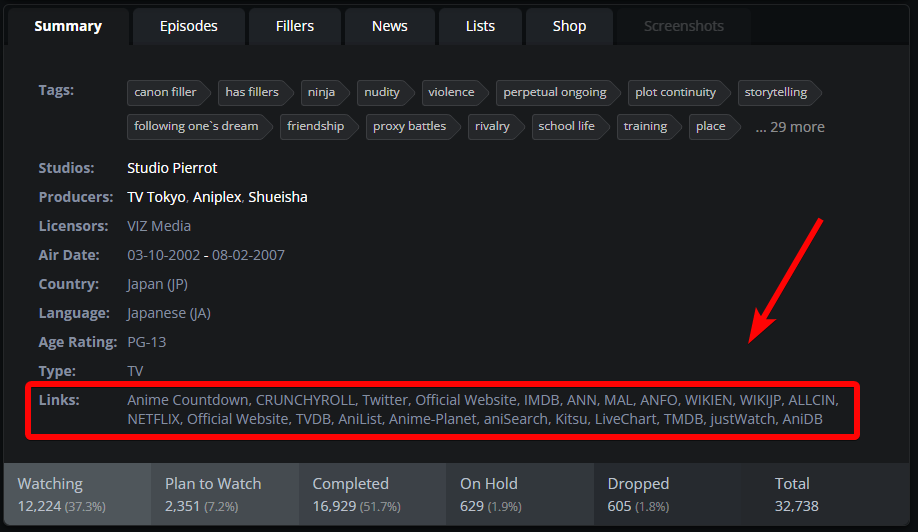This screenshot has height=532, width=918.
Task: Click the 'canon filler' tag
Action: pyautogui.click(x=166, y=92)
